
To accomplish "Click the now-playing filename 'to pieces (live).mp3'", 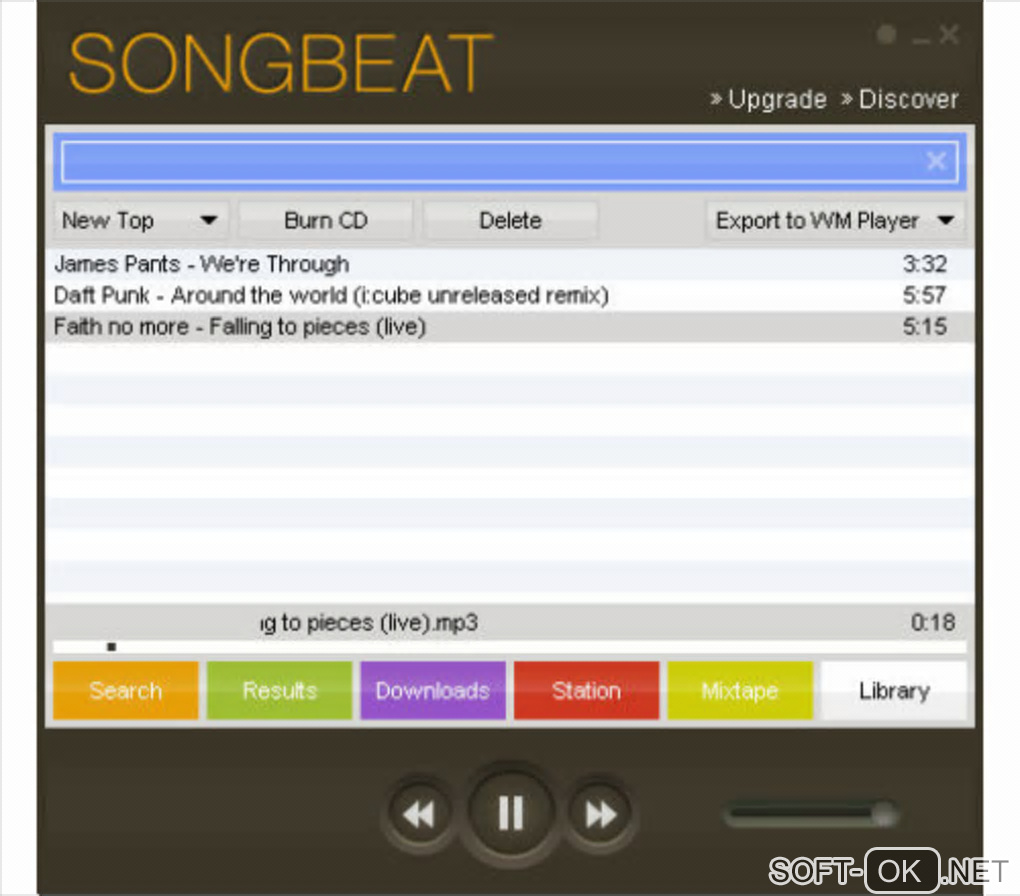I will click(x=379, y=623).
